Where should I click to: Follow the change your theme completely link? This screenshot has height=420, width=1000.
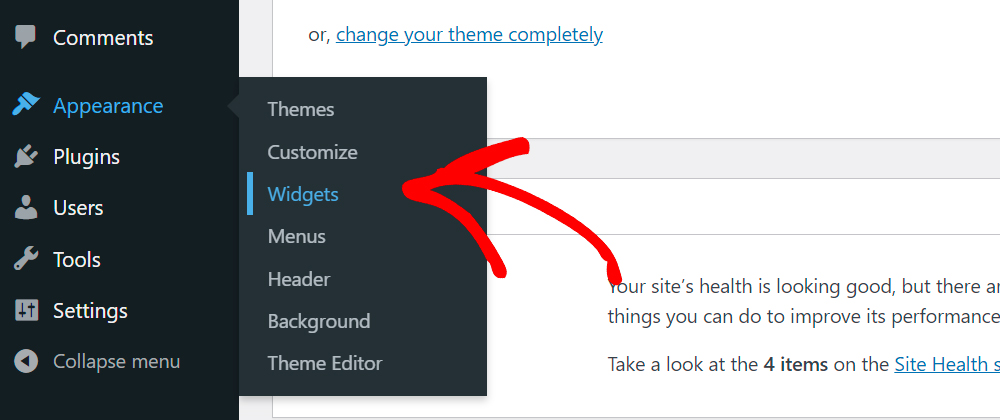(469, 34)
